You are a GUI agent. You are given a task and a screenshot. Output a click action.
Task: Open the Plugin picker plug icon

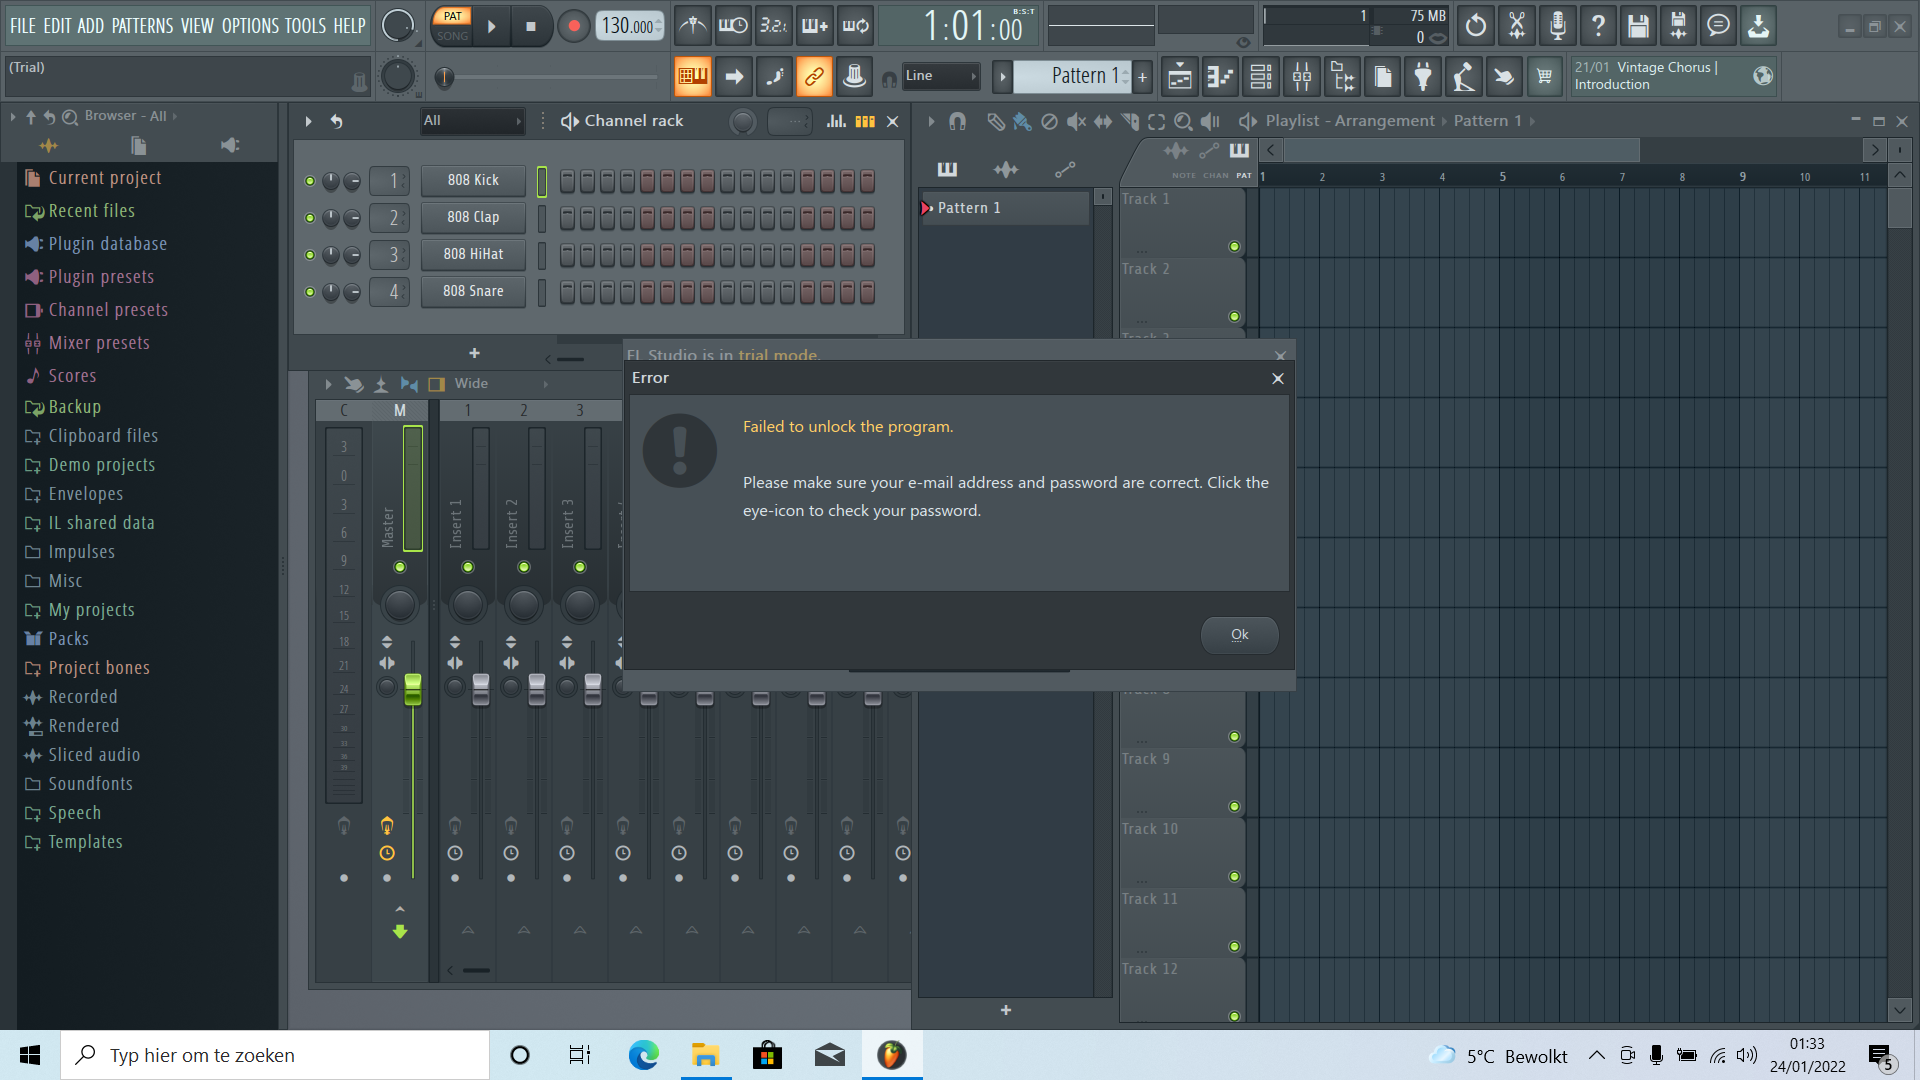(x=1423, y=76)
